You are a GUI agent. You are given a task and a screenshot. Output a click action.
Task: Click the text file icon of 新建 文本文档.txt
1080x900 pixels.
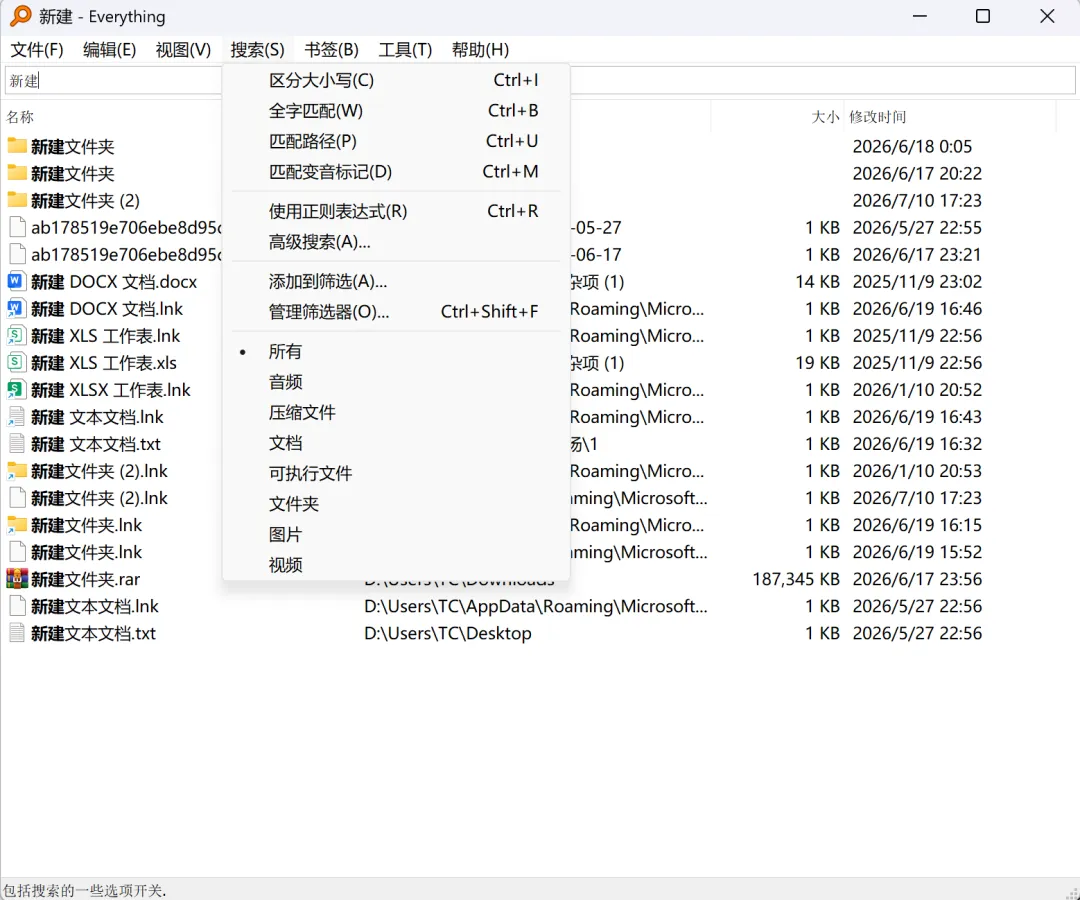point(17,443)
